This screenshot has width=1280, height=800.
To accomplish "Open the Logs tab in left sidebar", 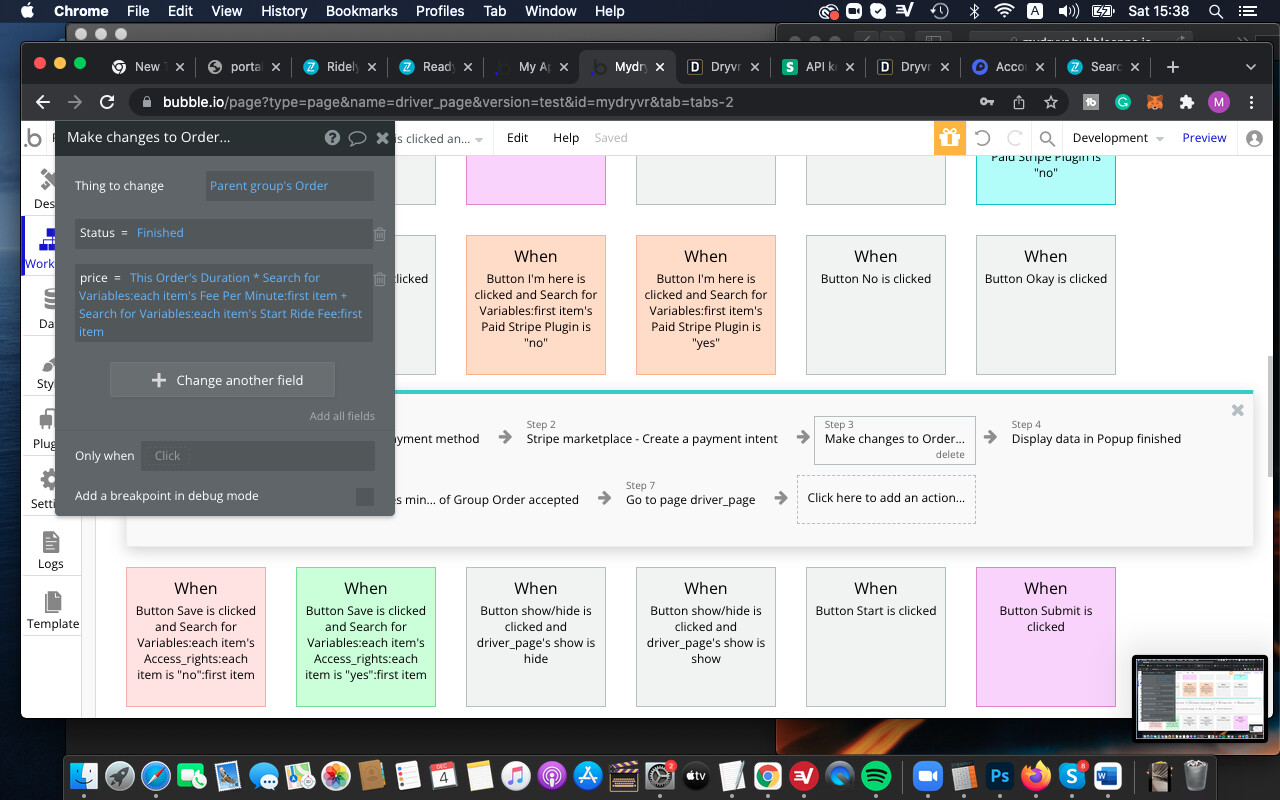I will [51, 550].
